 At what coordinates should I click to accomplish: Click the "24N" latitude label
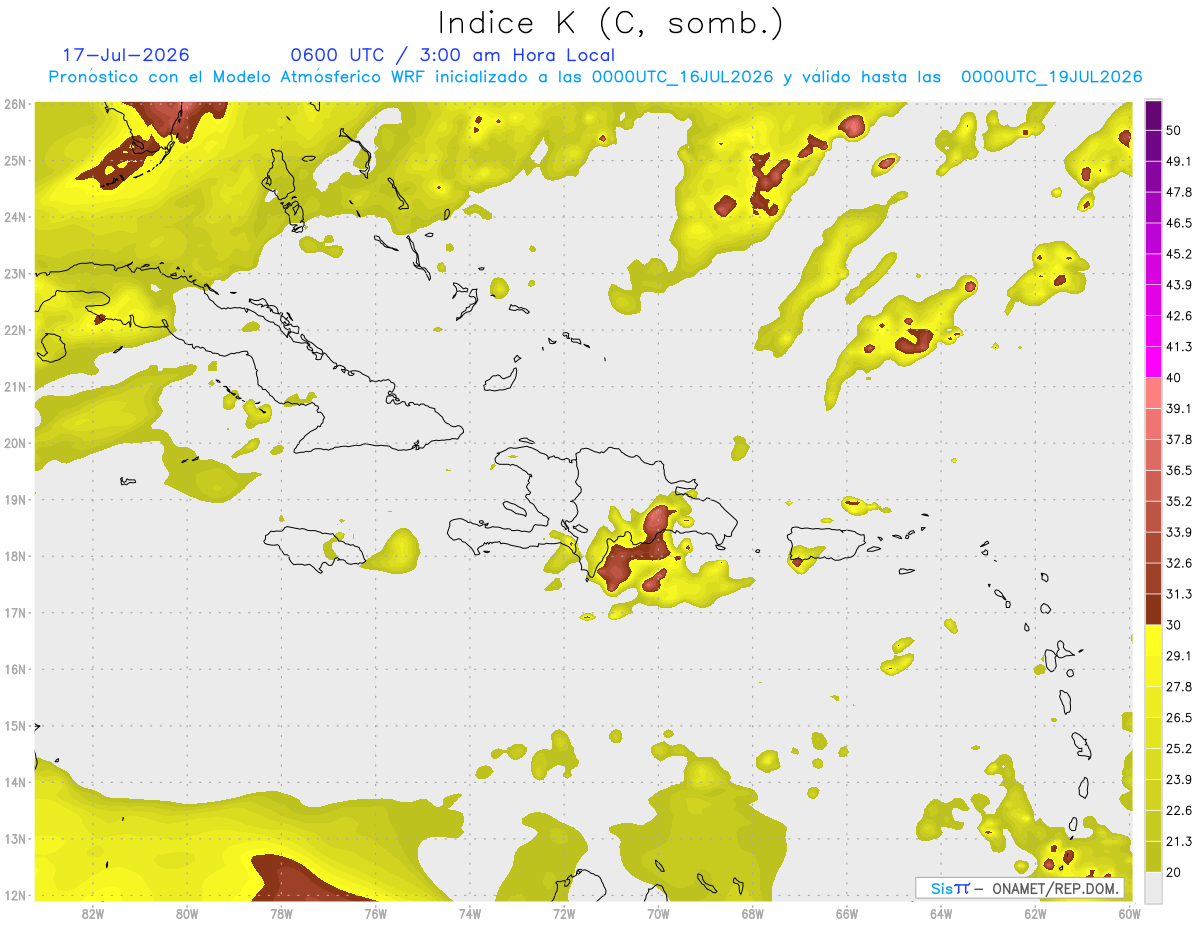[x=15, y=217]
